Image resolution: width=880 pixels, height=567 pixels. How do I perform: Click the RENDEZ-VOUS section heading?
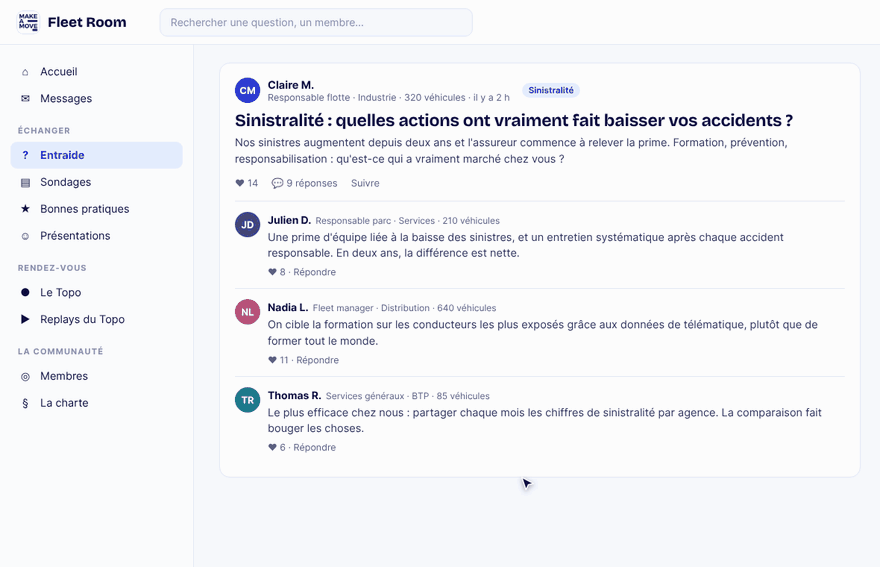[x=52, y=268]
